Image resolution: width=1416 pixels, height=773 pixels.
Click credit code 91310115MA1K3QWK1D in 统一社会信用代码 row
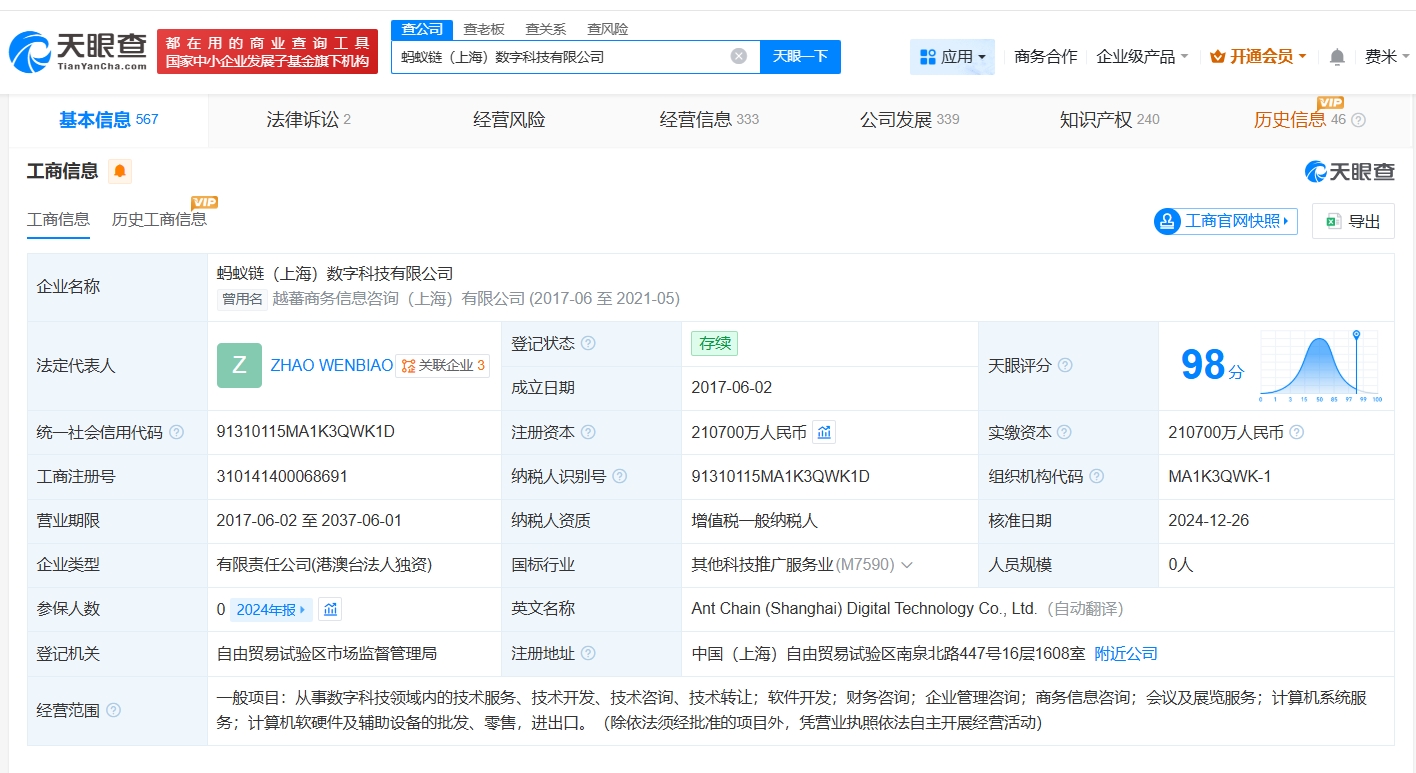306,432
